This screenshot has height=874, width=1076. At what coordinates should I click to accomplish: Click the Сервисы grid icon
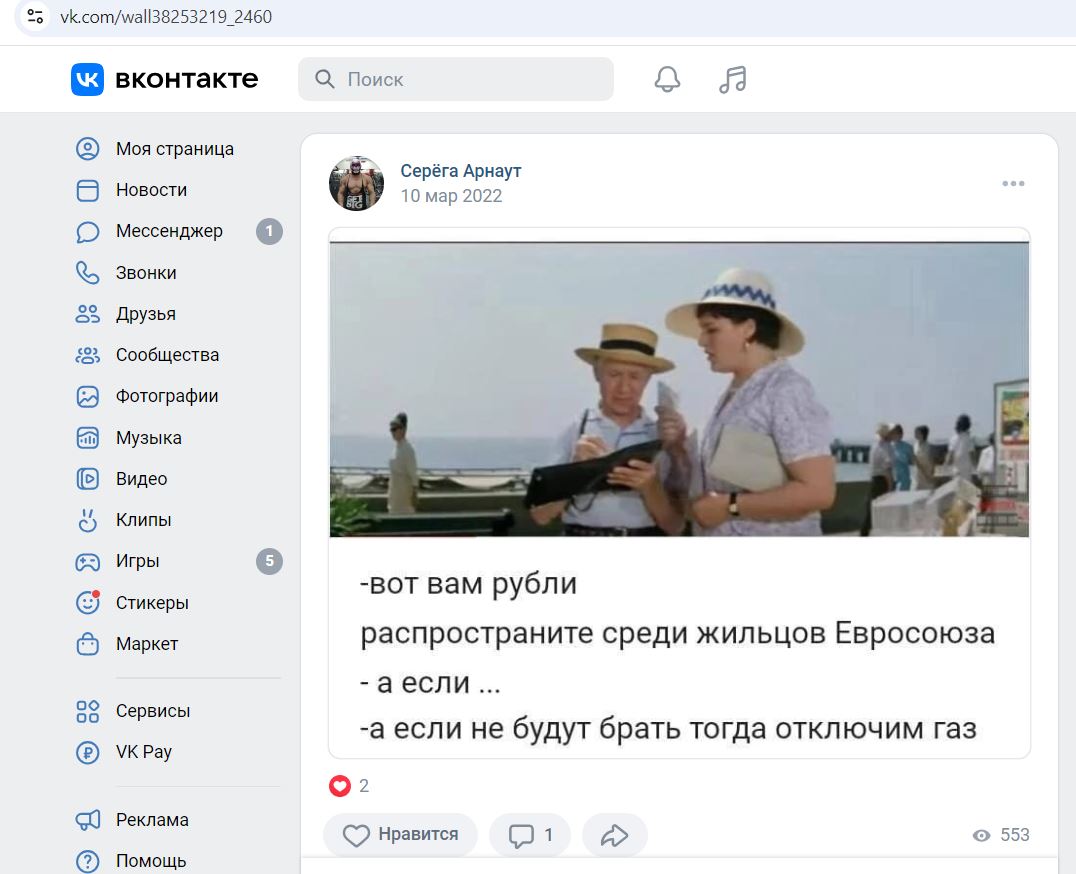87,711
